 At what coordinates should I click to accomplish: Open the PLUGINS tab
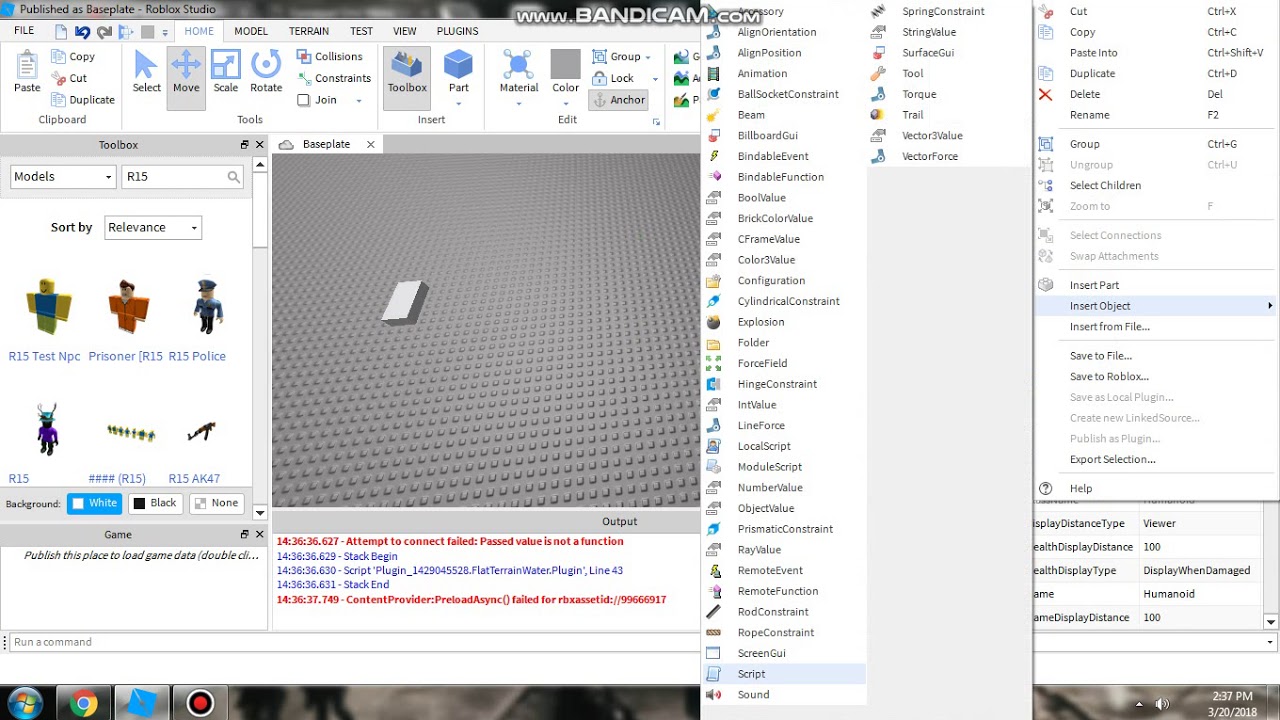[458, 31]
